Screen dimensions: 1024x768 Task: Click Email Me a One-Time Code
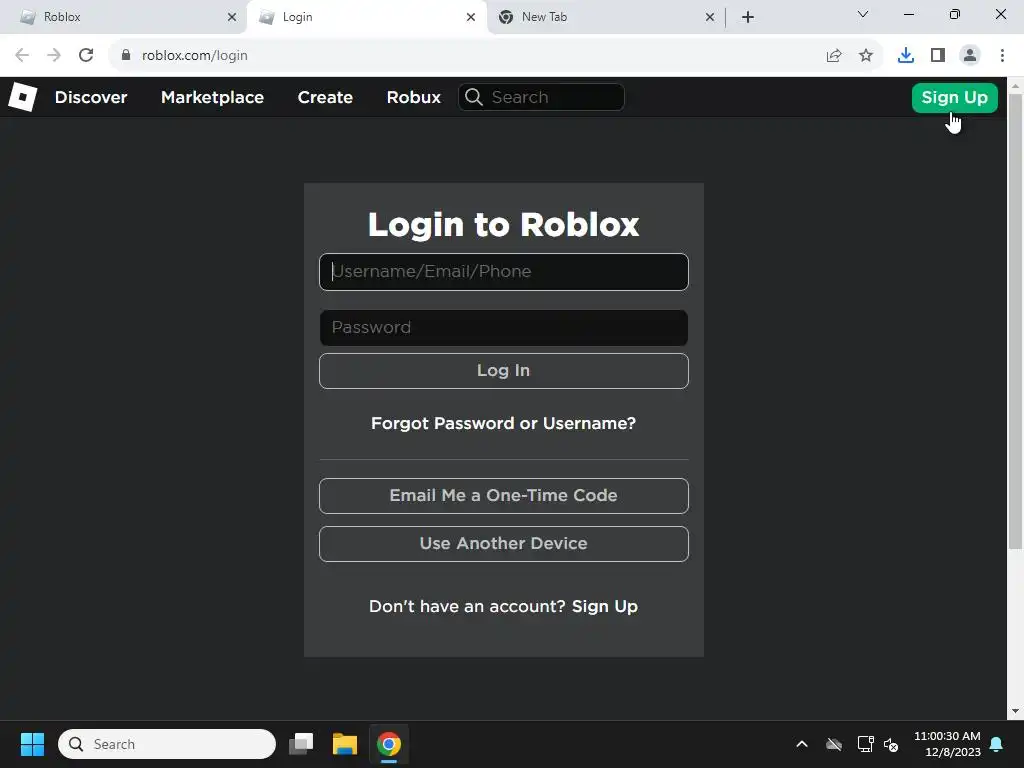[x=504, y=496]
